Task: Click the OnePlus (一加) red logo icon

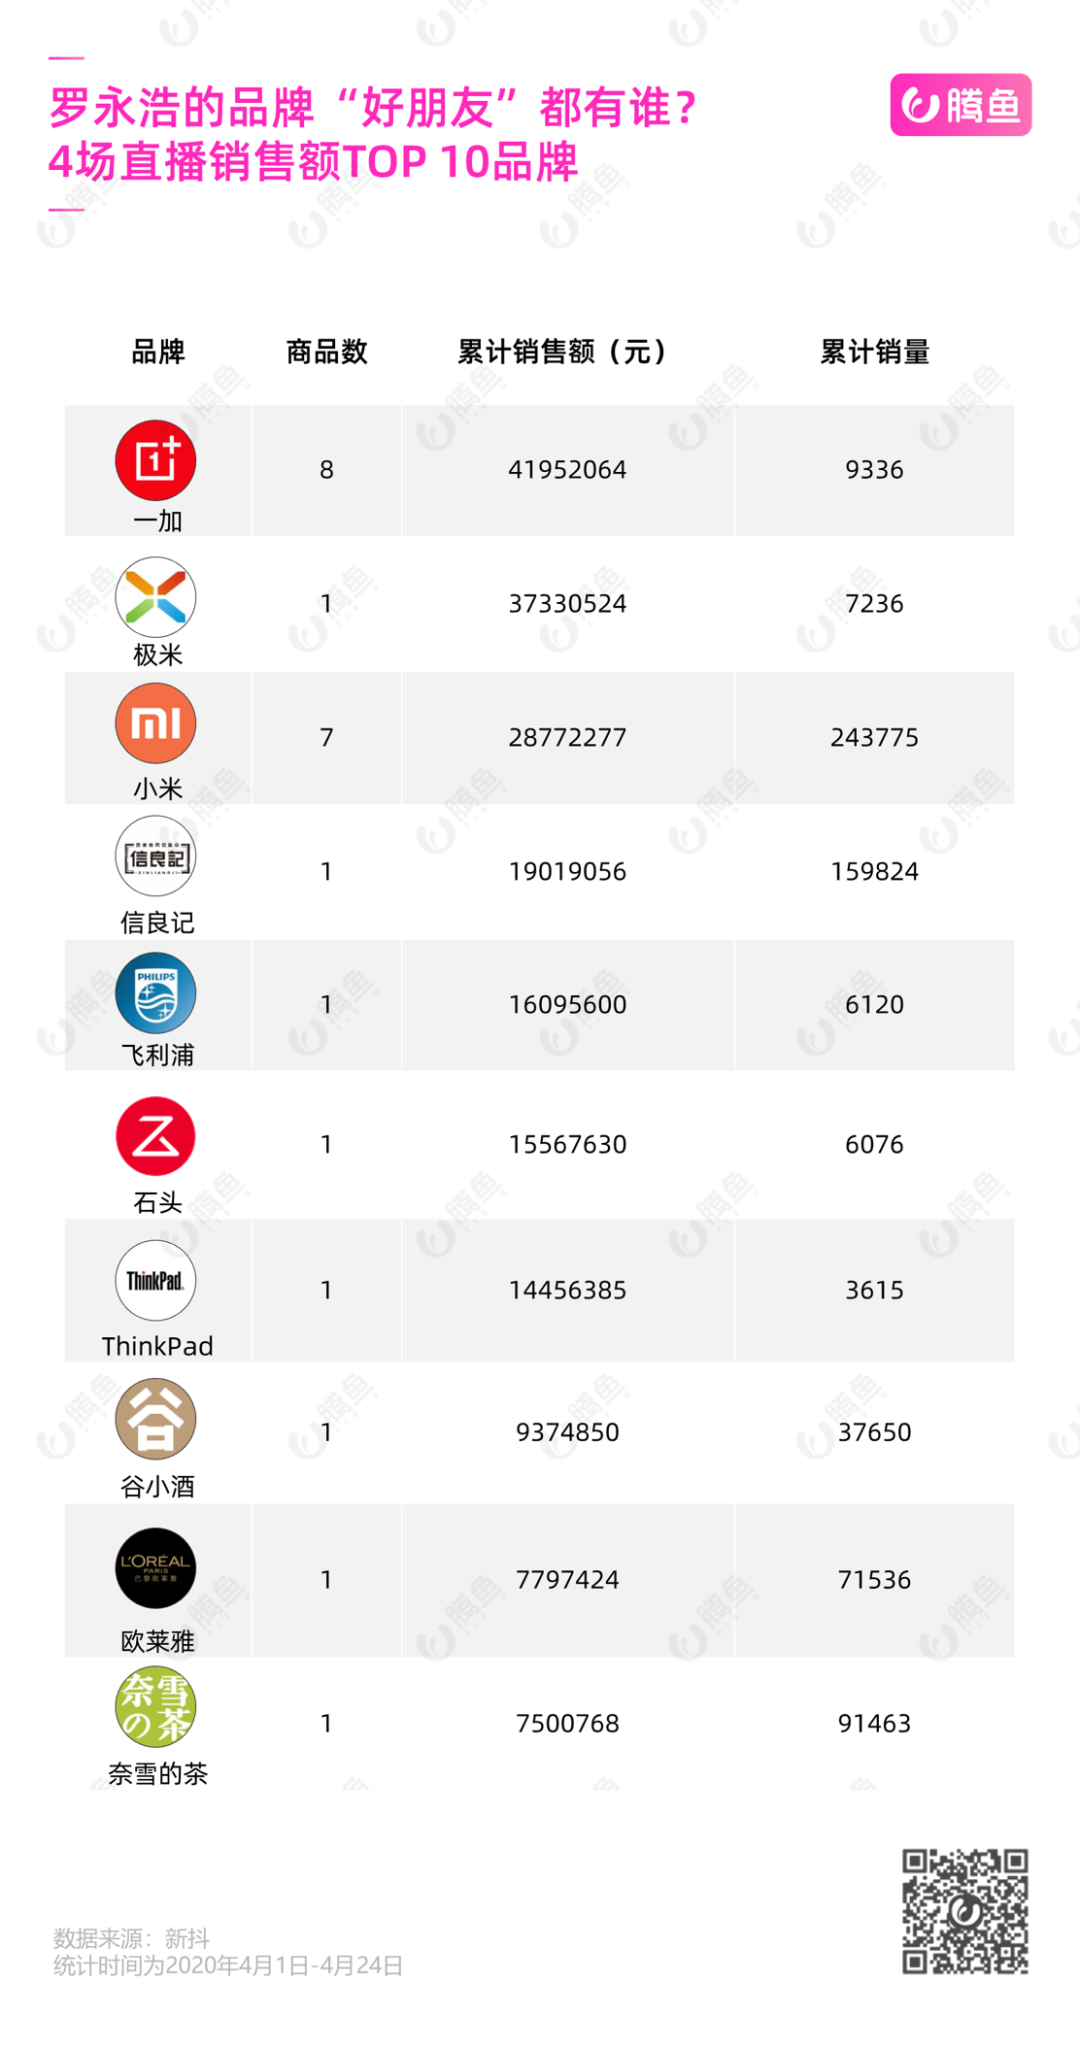Action: (x=156, y=460)
